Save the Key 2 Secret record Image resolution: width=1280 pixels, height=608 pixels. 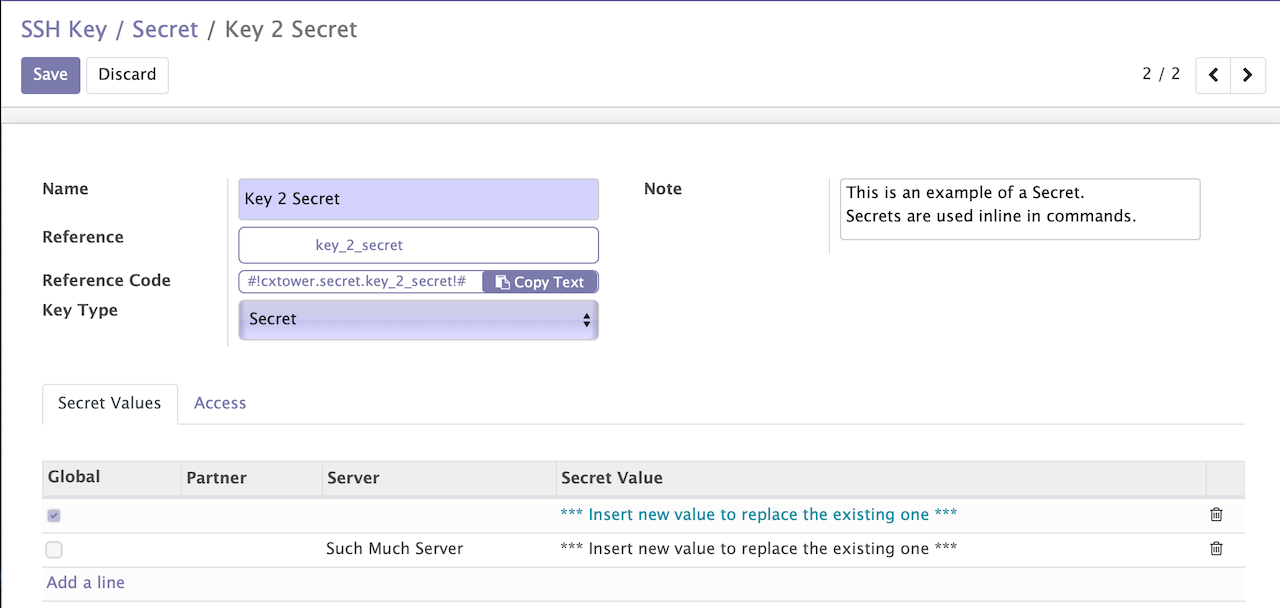point(50,75)
